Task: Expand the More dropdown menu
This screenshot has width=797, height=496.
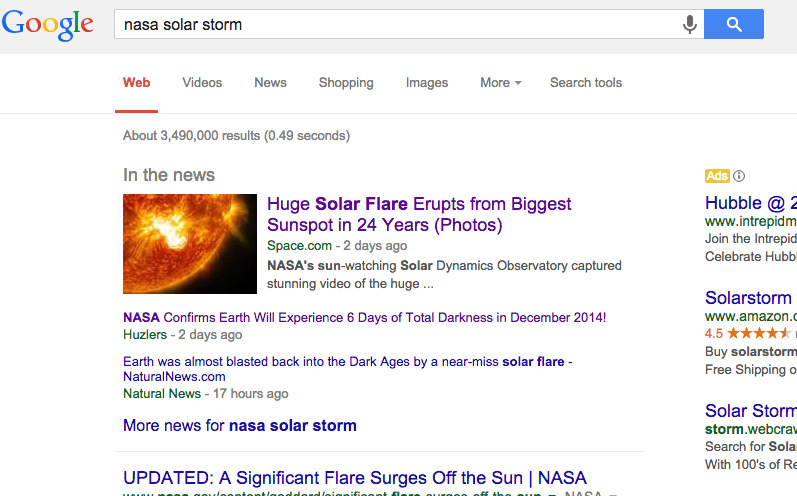Action: 501,83
